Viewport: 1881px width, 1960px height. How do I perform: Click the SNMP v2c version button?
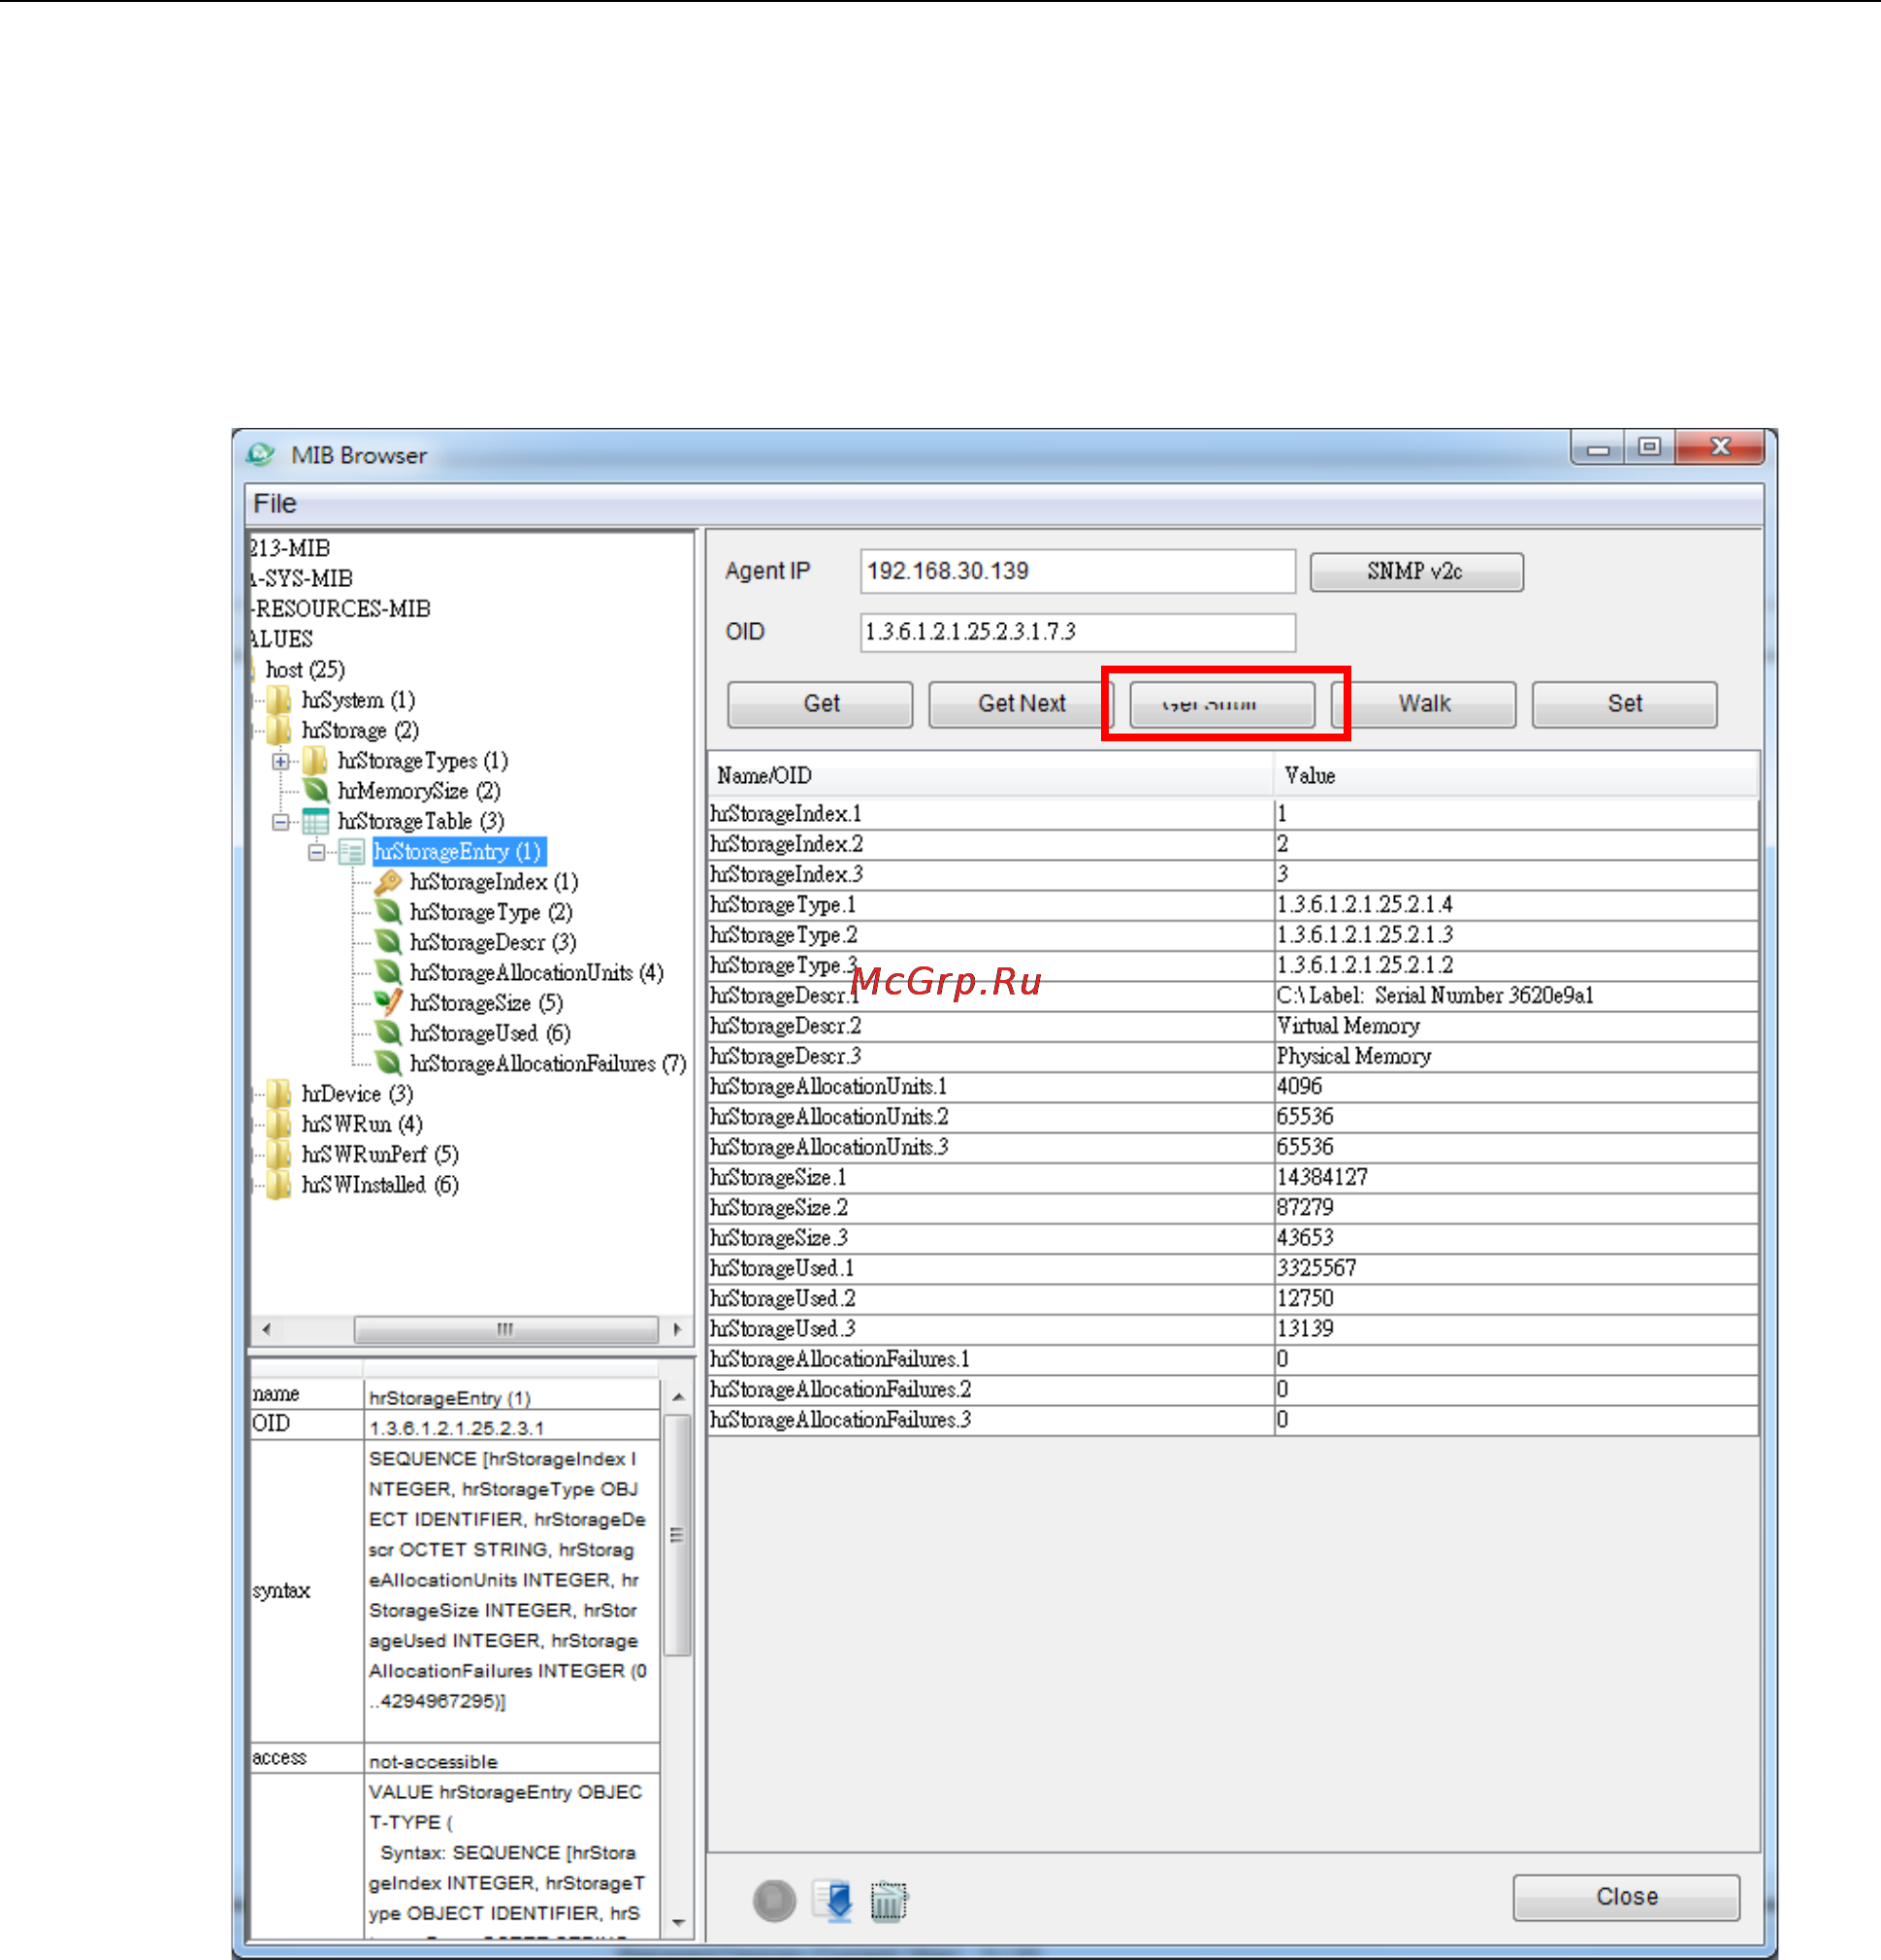pyautogui.click(x=1417, y=572)
